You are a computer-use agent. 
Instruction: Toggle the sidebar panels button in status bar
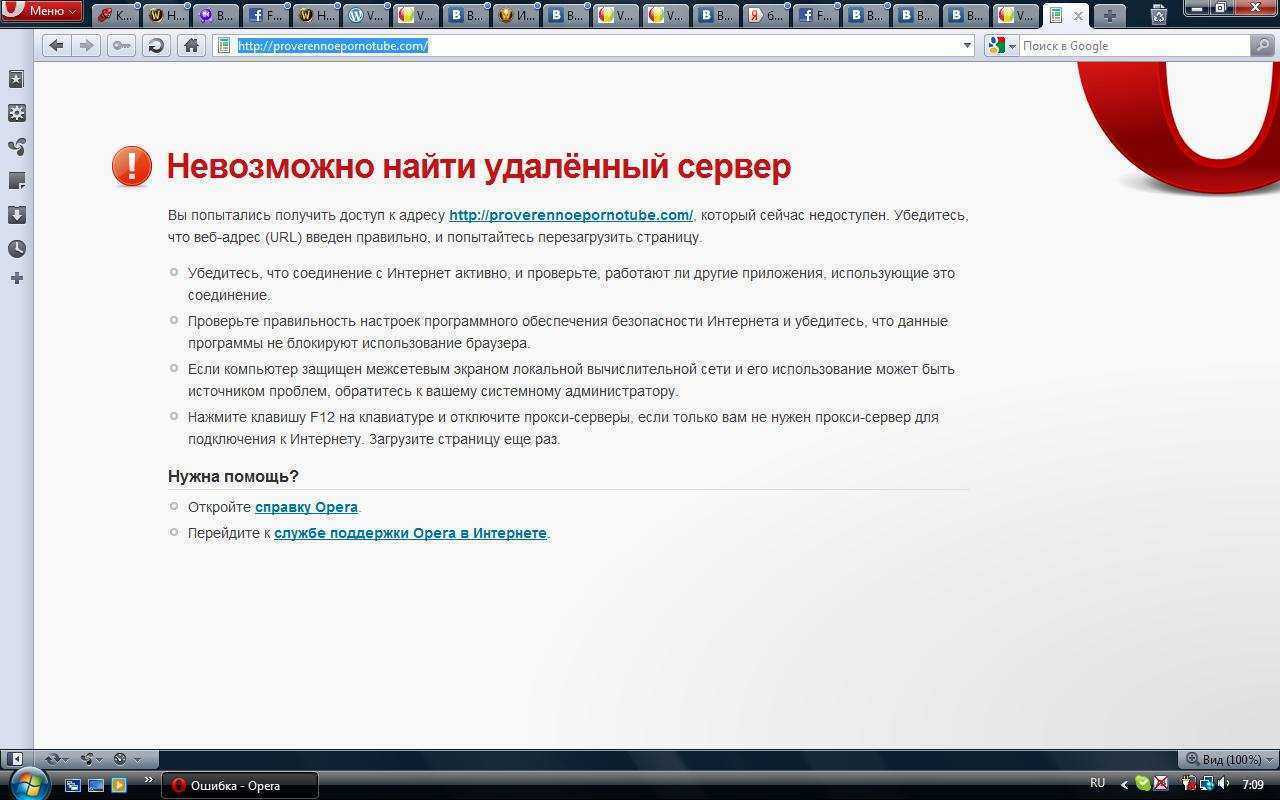14,759
